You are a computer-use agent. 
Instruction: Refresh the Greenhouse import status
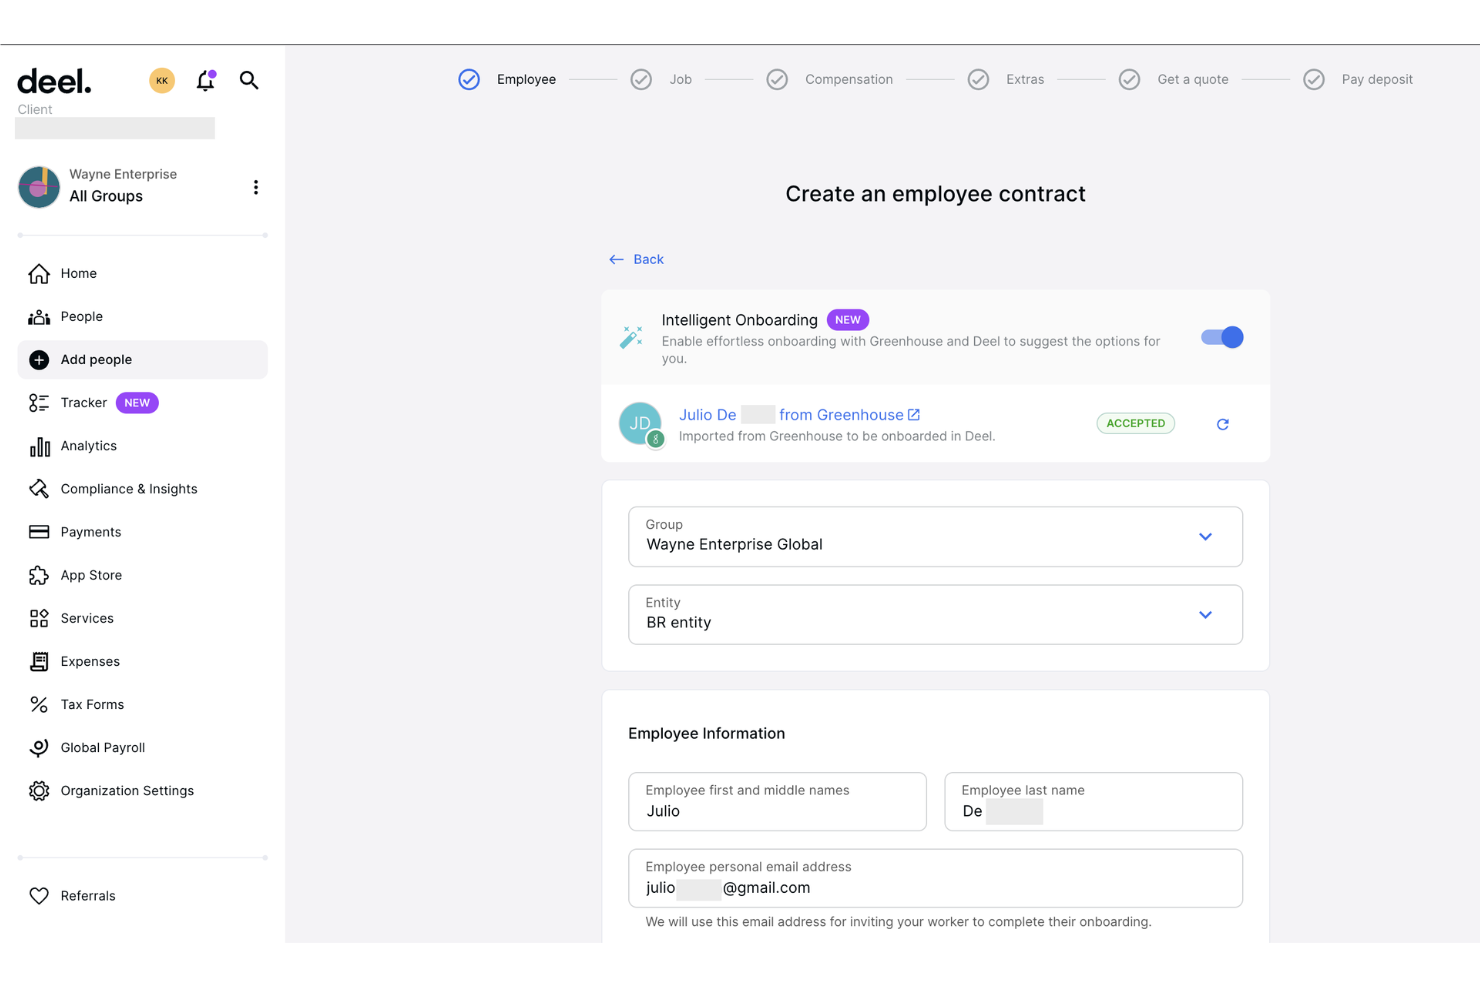coord(1222,423)
